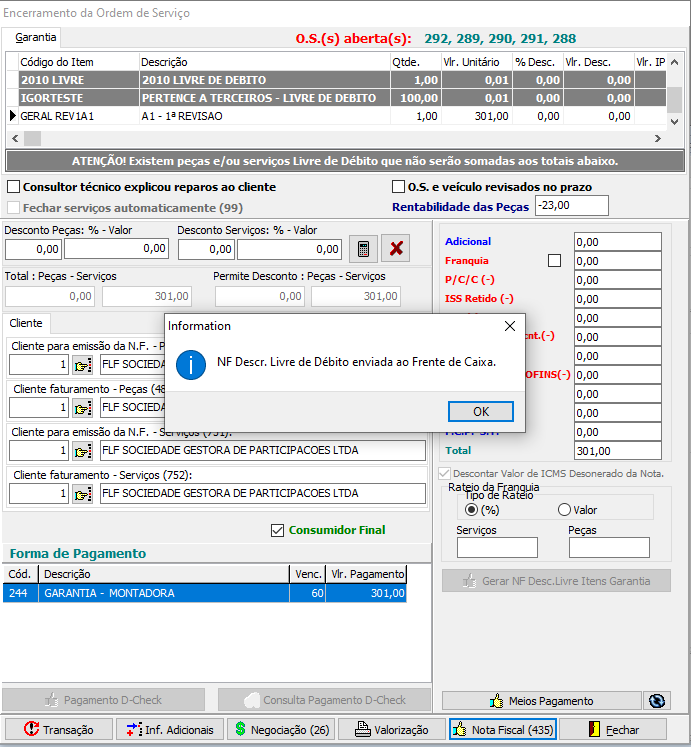This screenshot has height=747, width=691.
Task: Click Nota Fiscal (435) button
Action: click(503, 729)
